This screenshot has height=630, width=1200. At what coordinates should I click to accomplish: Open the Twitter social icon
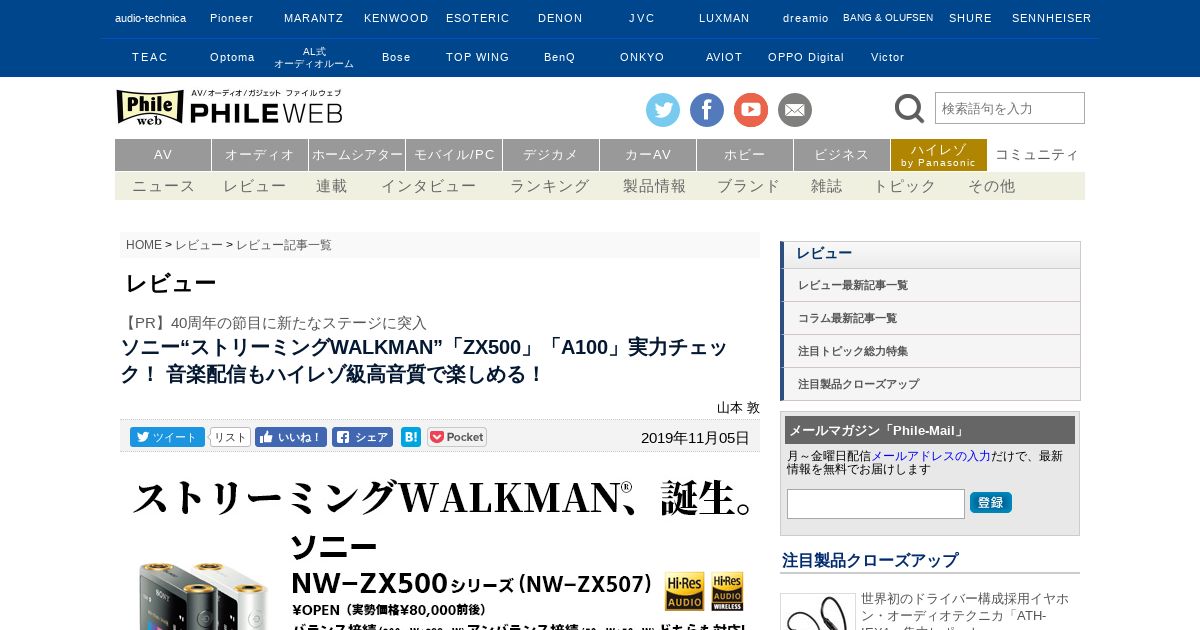663,110
